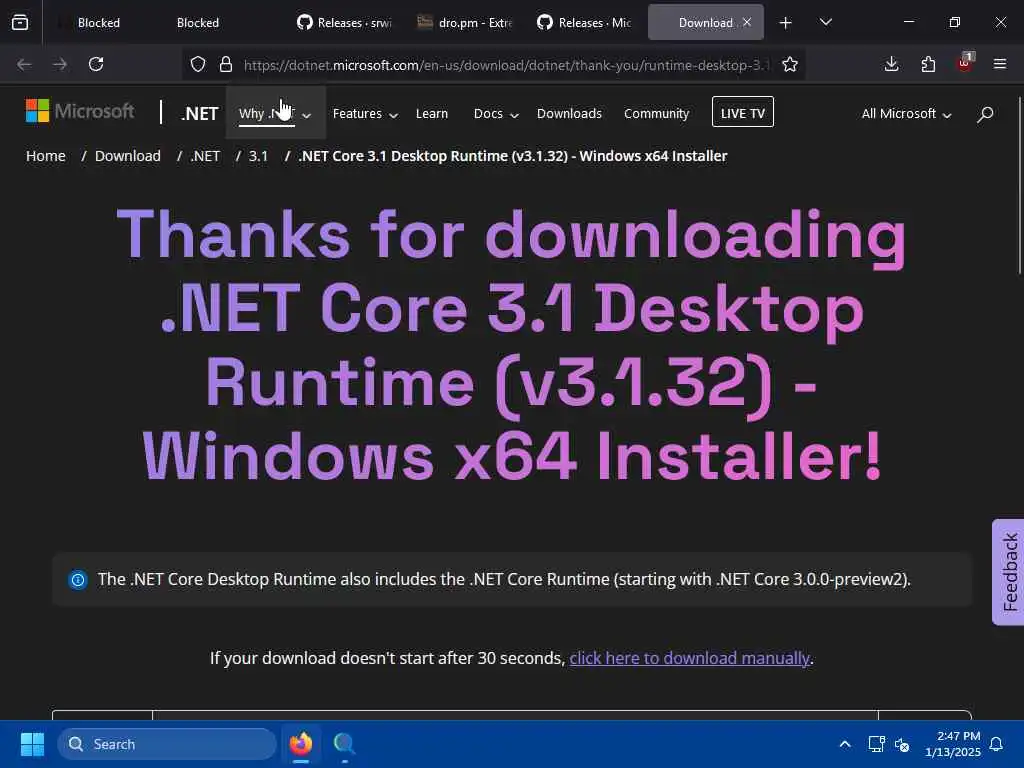The width and height of the screenshot is (1024, 768).
Task: Open the Learn page
Action: click(432, 114)
